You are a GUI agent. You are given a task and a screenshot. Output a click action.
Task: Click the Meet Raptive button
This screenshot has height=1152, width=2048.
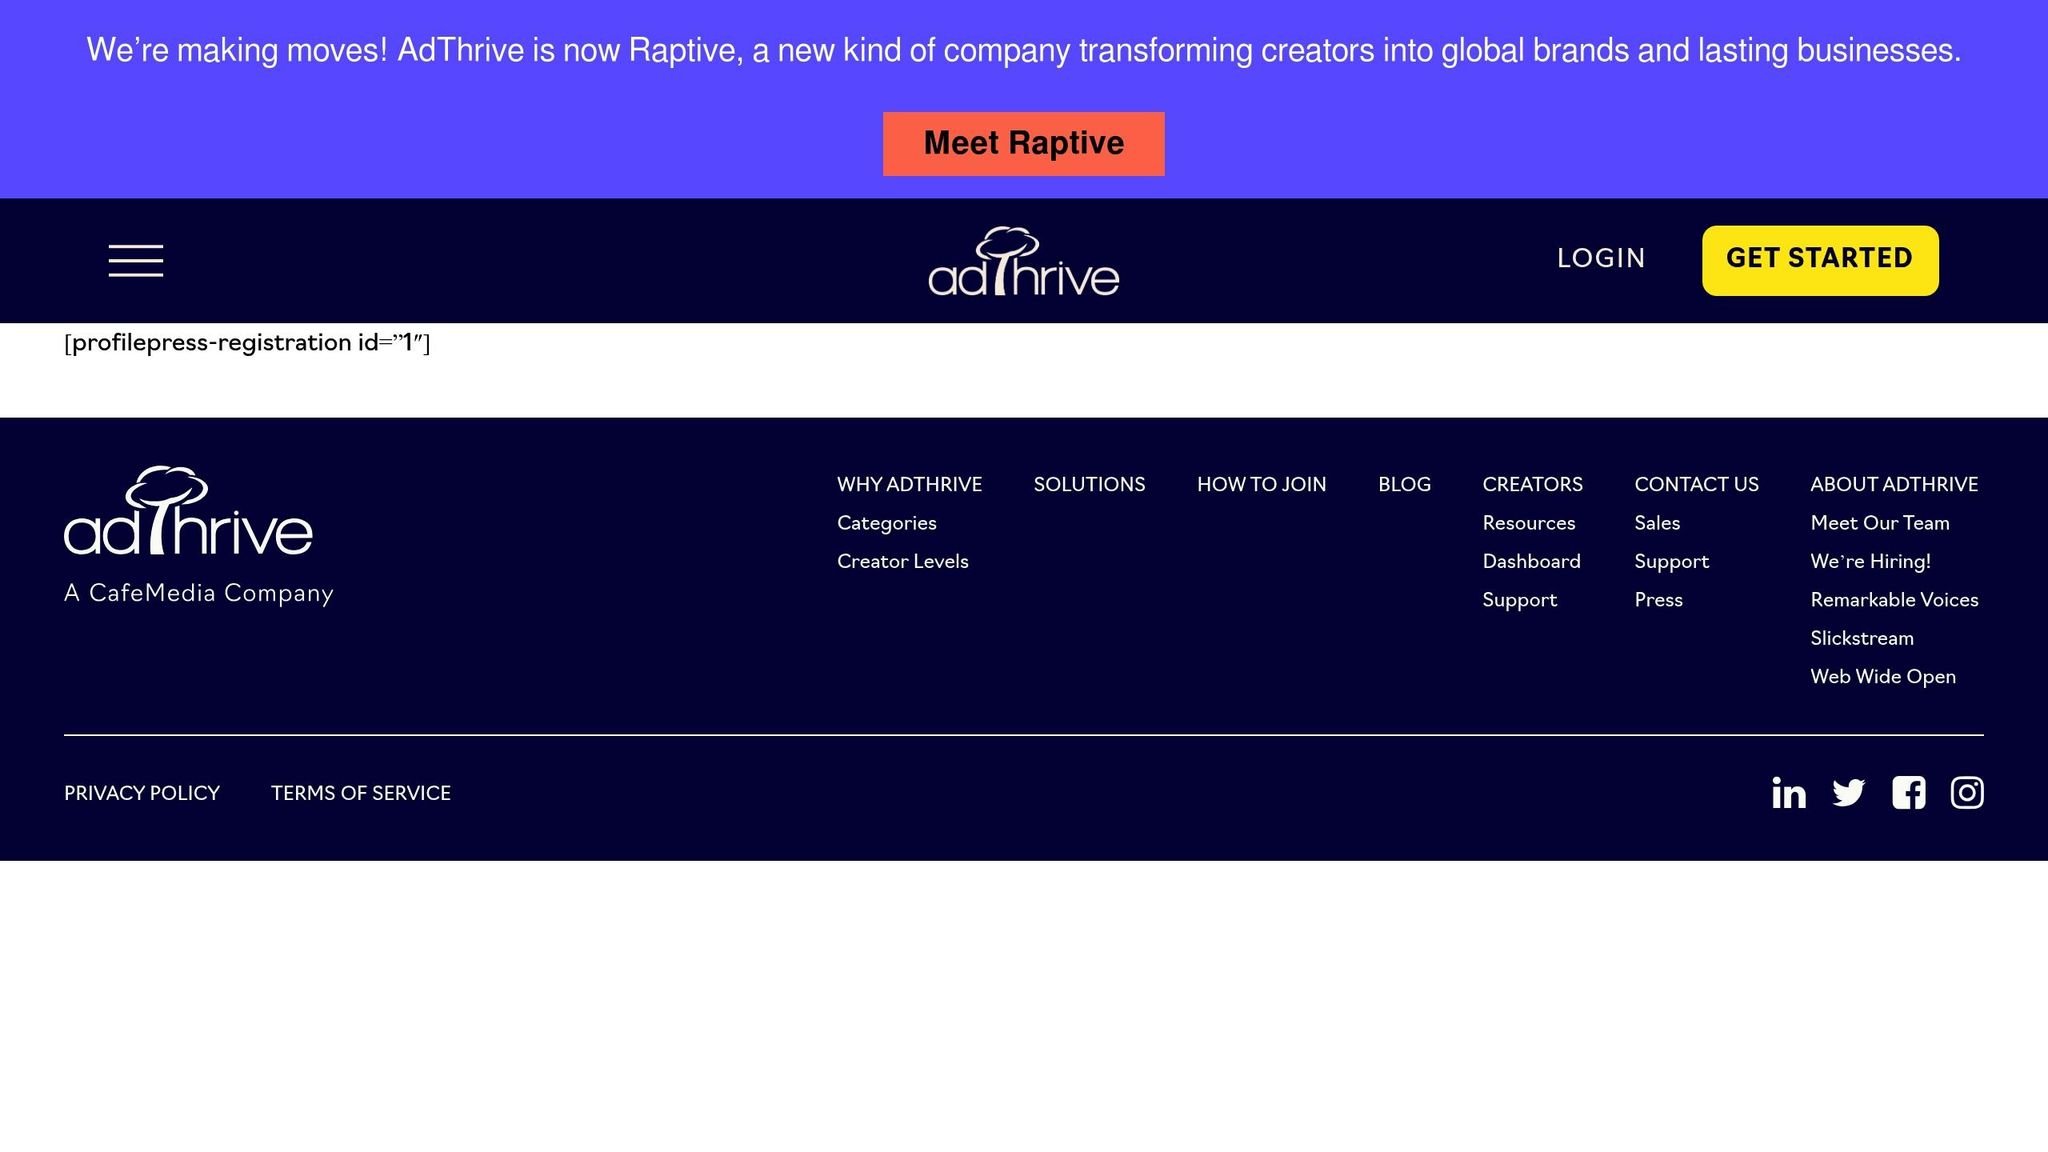1023,144
